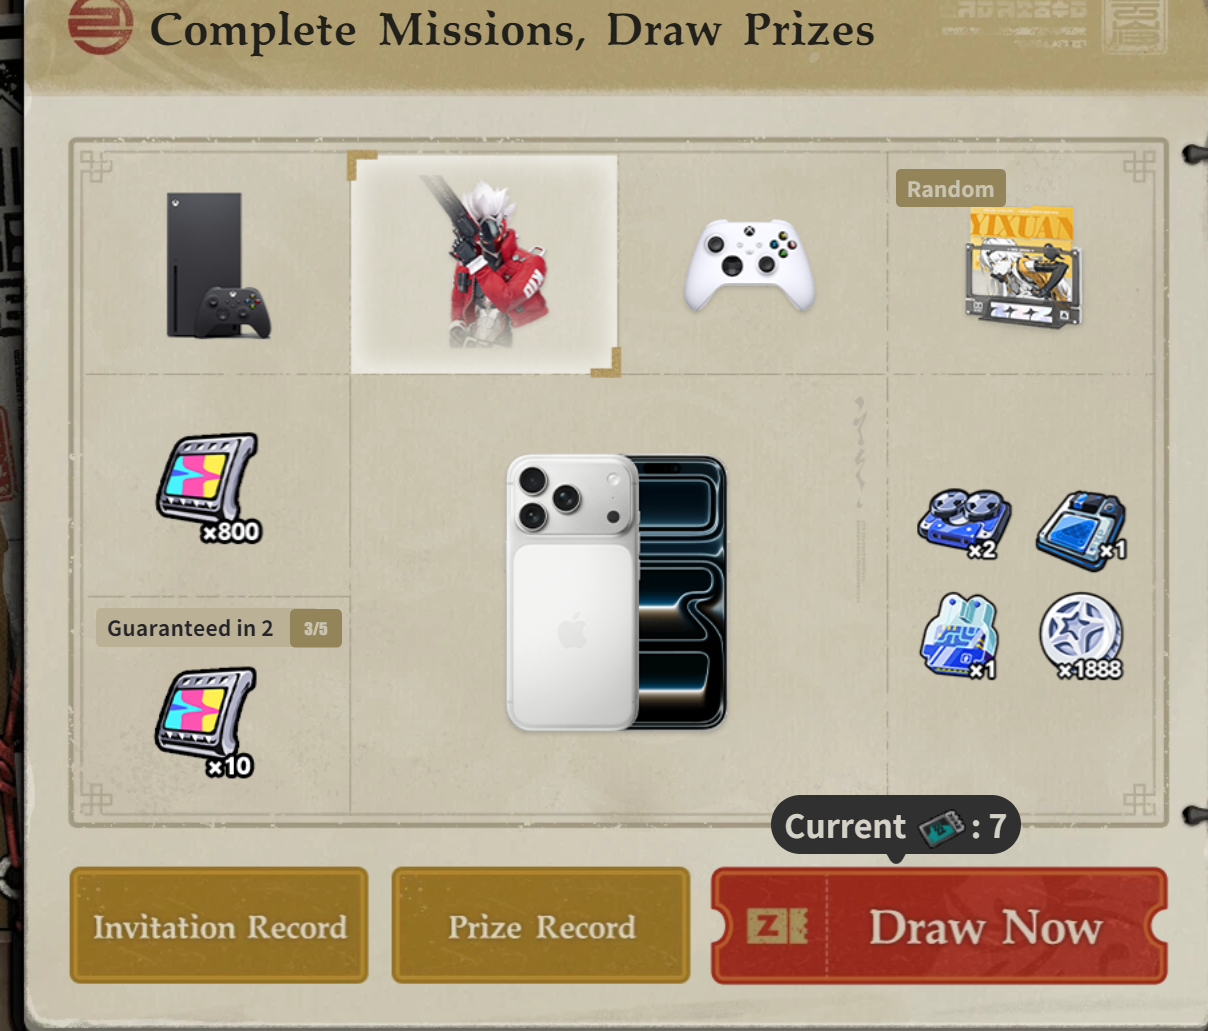Click the Random tag on Yixuan prize

[950, 189]
